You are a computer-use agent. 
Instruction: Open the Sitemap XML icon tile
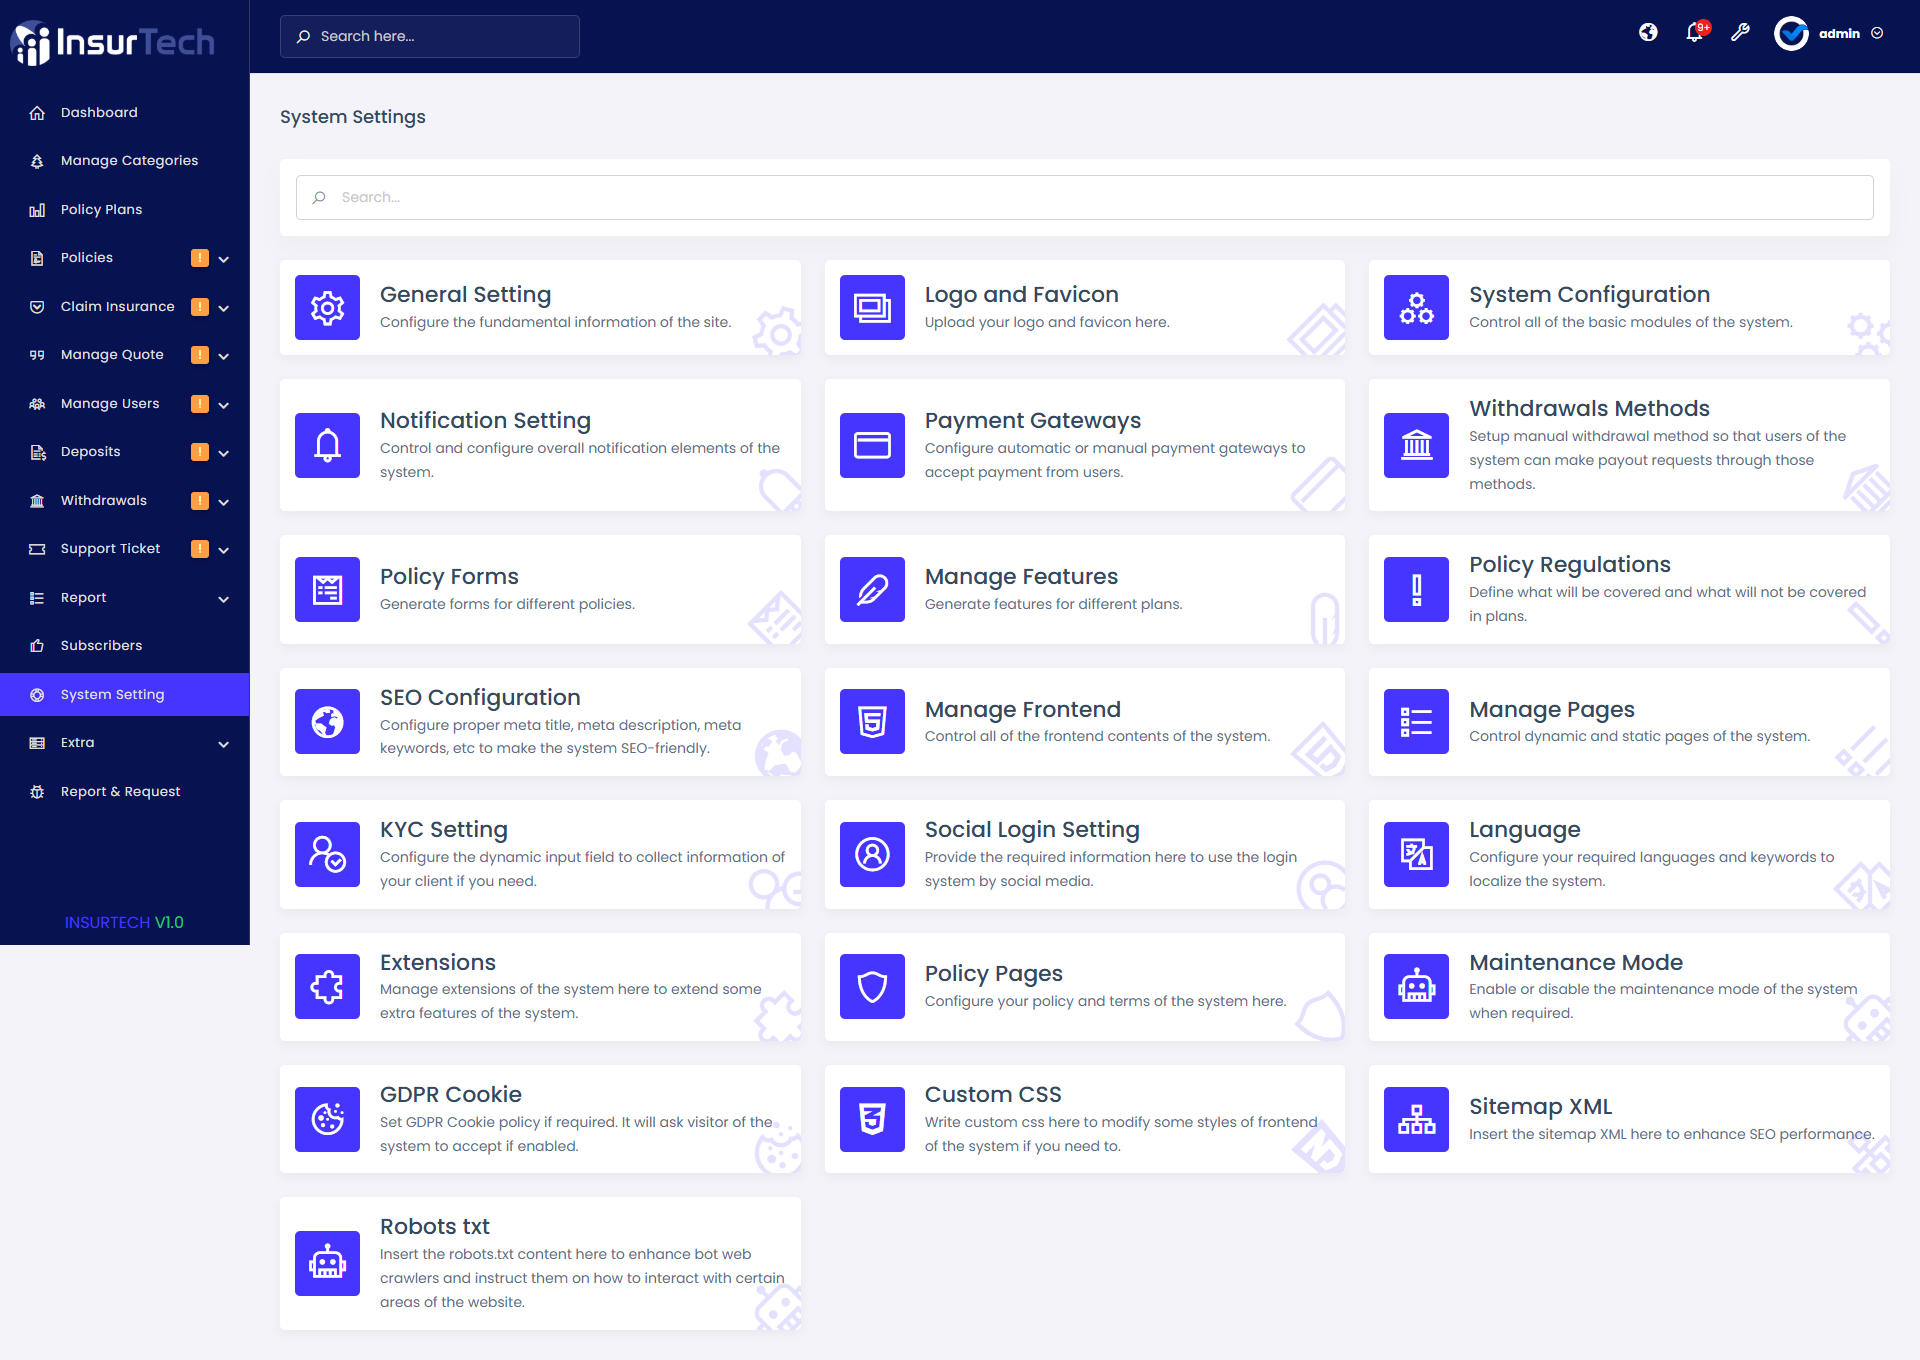(x=1416, y=1119)
